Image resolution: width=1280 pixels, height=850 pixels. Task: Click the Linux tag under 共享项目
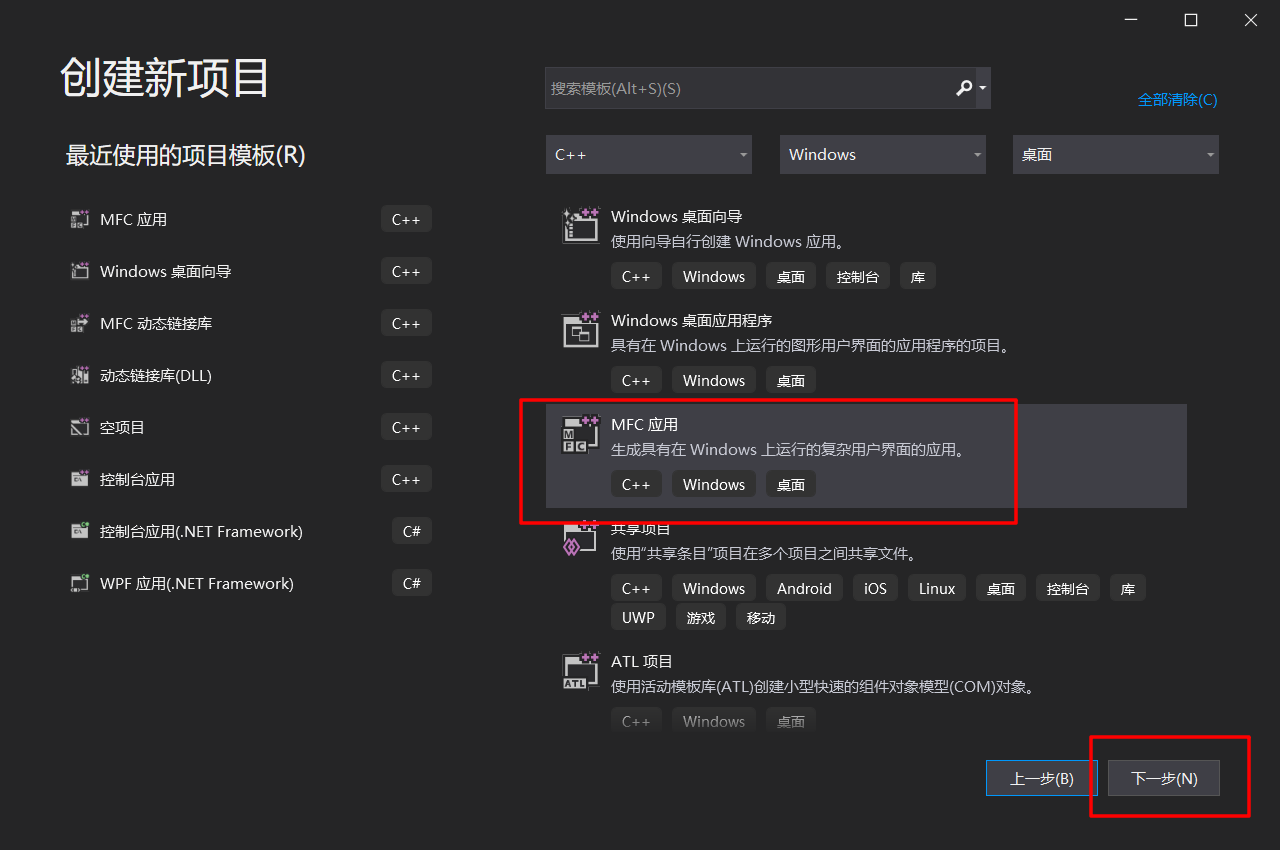coord(937,588)
